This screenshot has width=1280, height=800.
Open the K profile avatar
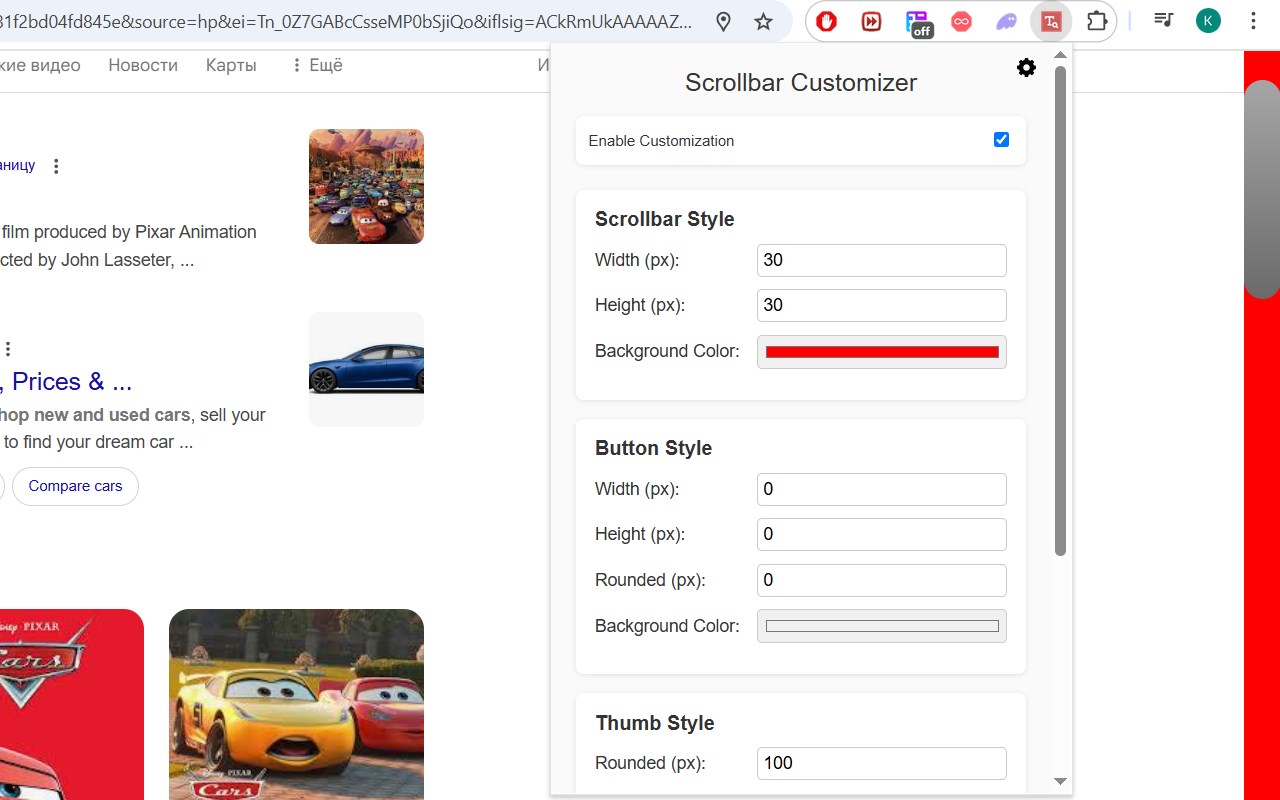click(x=1208, y=20)
